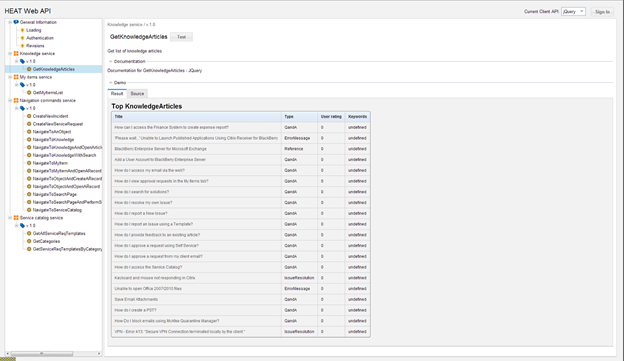This screenshot has height=361, width=624.
Task: Switch to the Source tab
Action: (137, 94)
